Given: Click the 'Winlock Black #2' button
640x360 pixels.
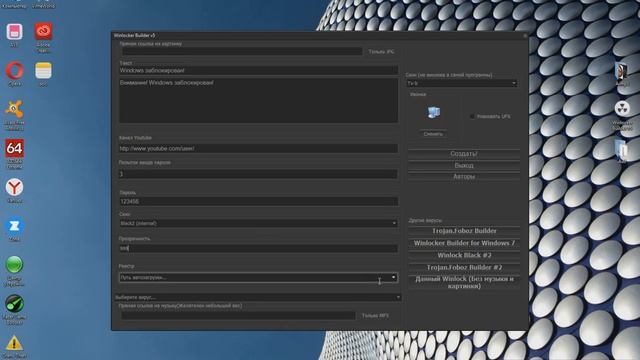Looking at the screenshot, I should click(x=464, y=256).
